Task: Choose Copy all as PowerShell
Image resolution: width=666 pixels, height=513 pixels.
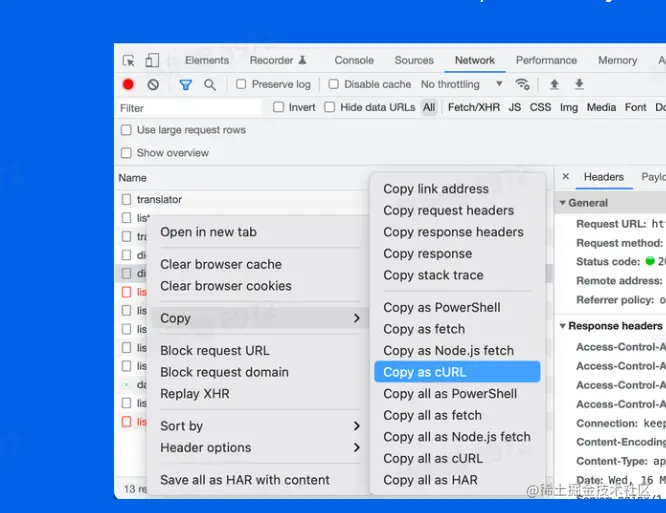Action: [457, 394]
